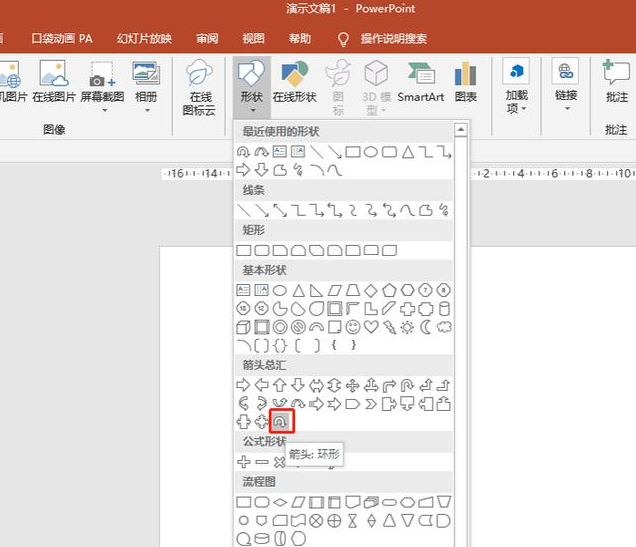Select the no-symbol shape in 基本形状
The image size is (636, 547).
tap(298, 327)
